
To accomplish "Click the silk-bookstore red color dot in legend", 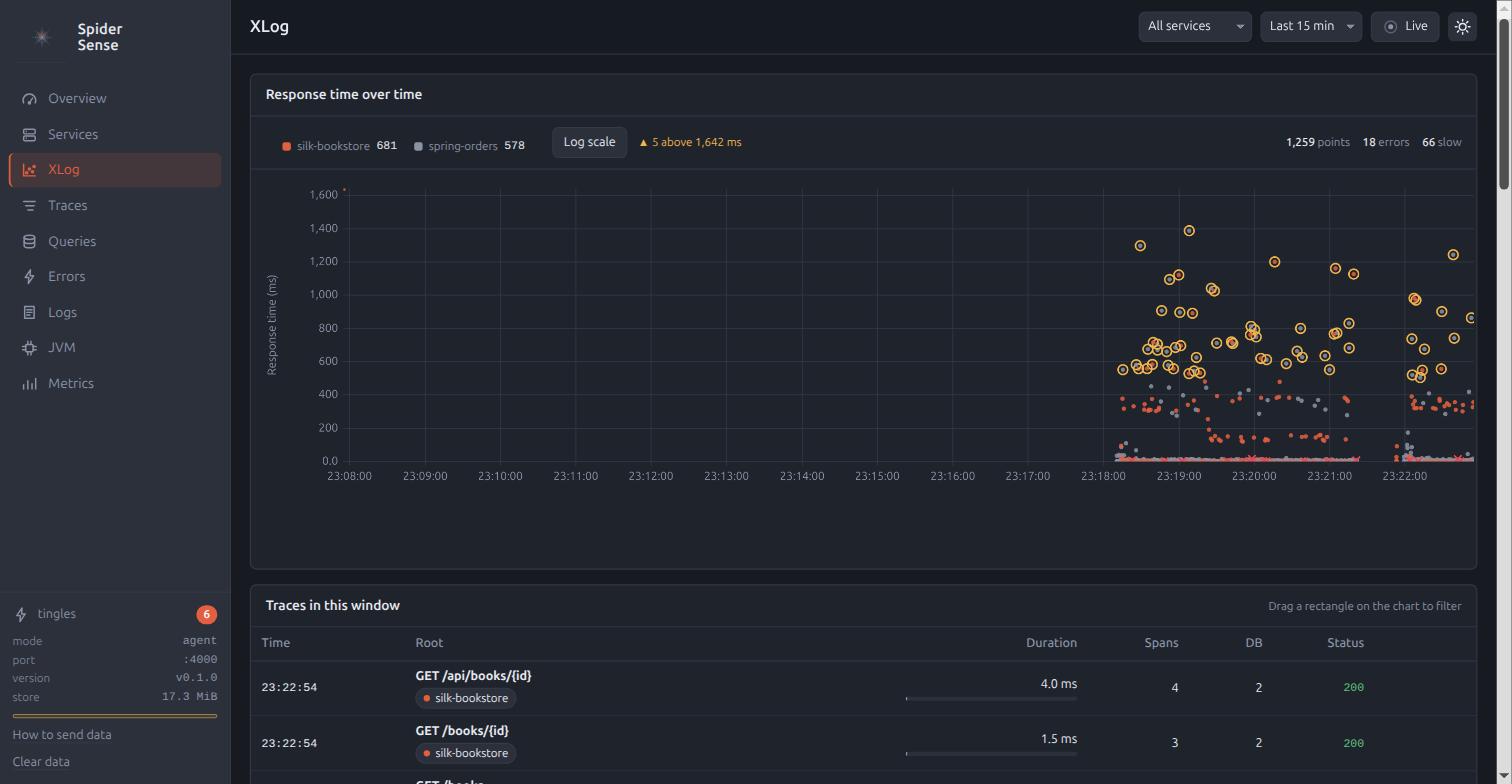I will [x=286, y=146].
